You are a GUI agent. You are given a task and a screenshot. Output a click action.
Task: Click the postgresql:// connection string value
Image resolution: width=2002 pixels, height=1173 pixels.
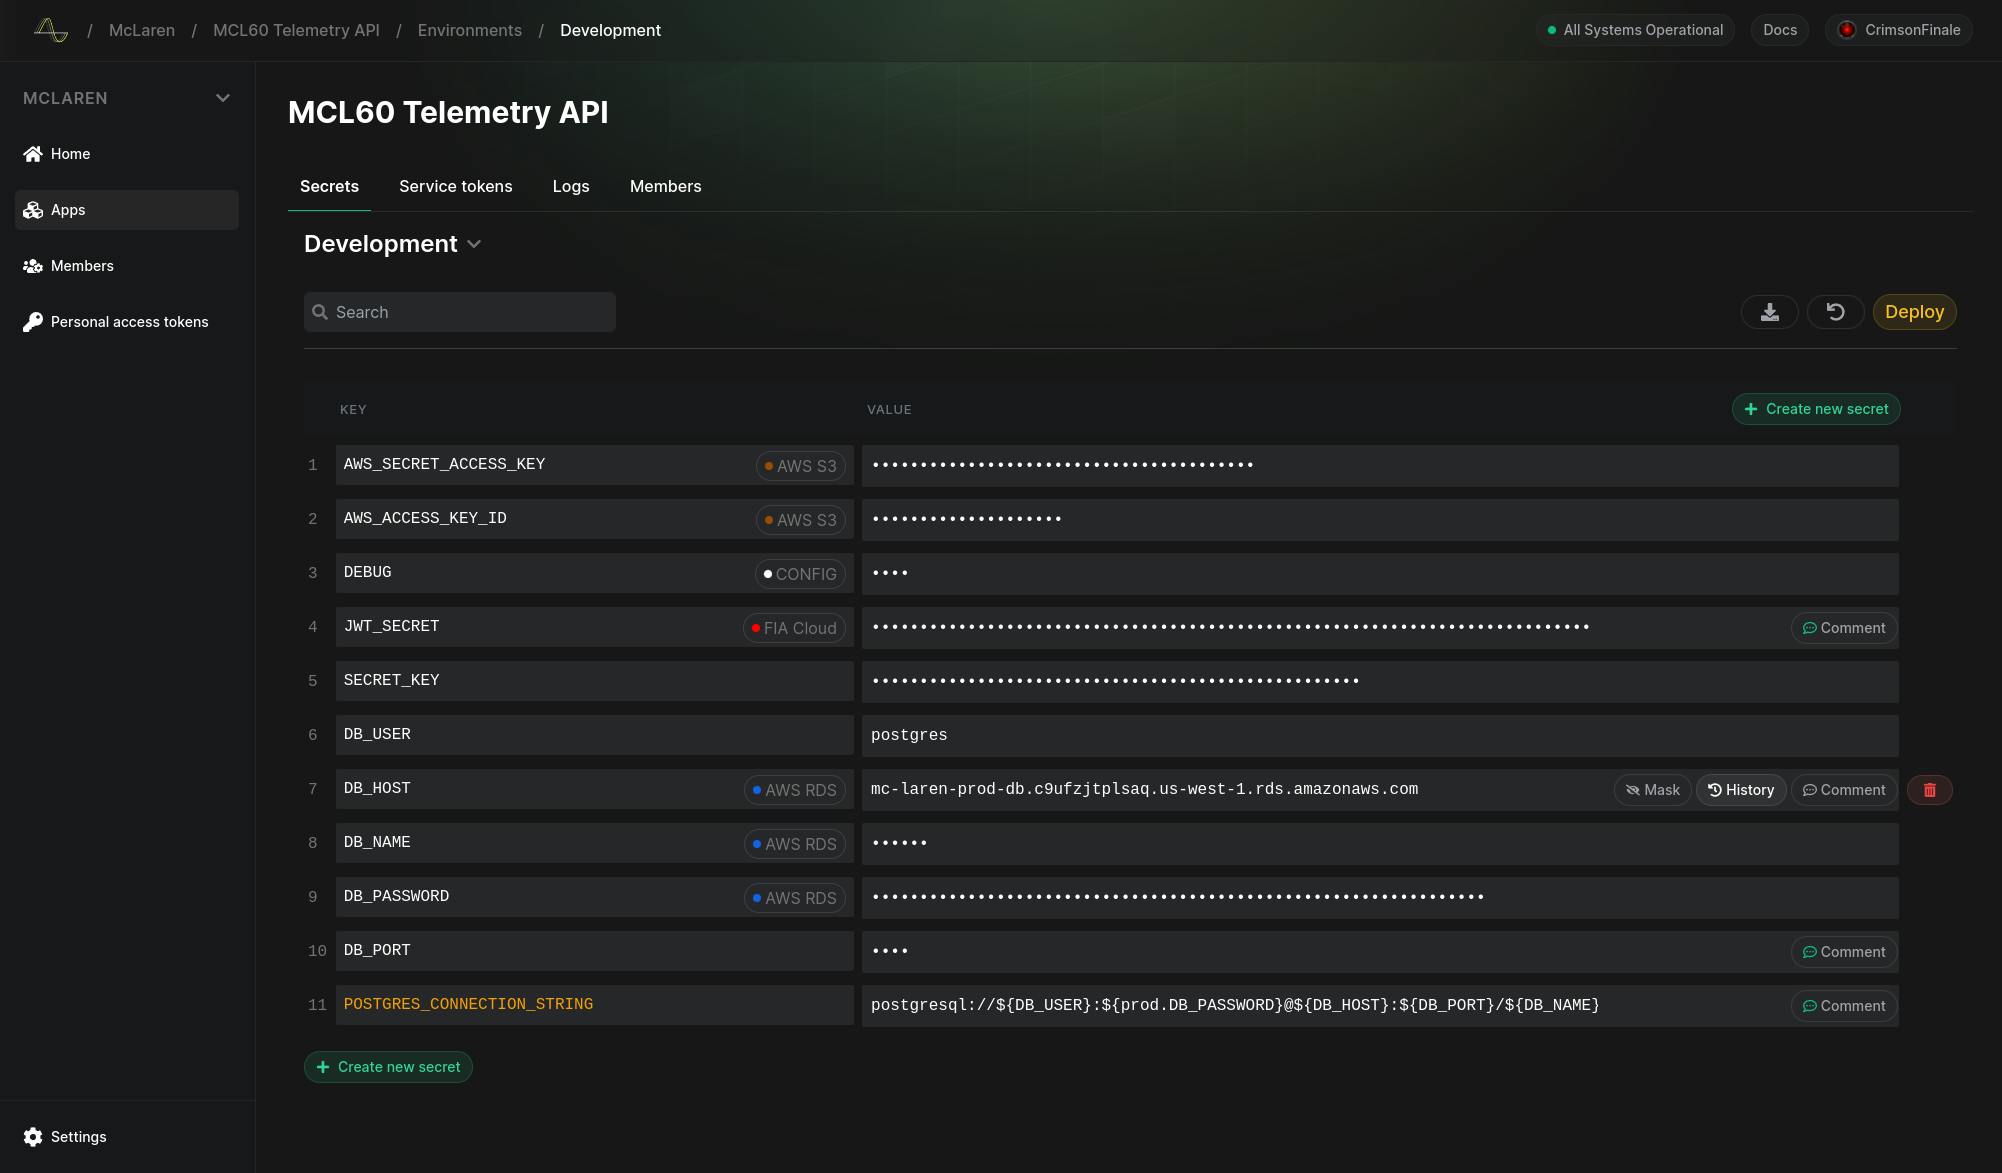[1235, 1005]
